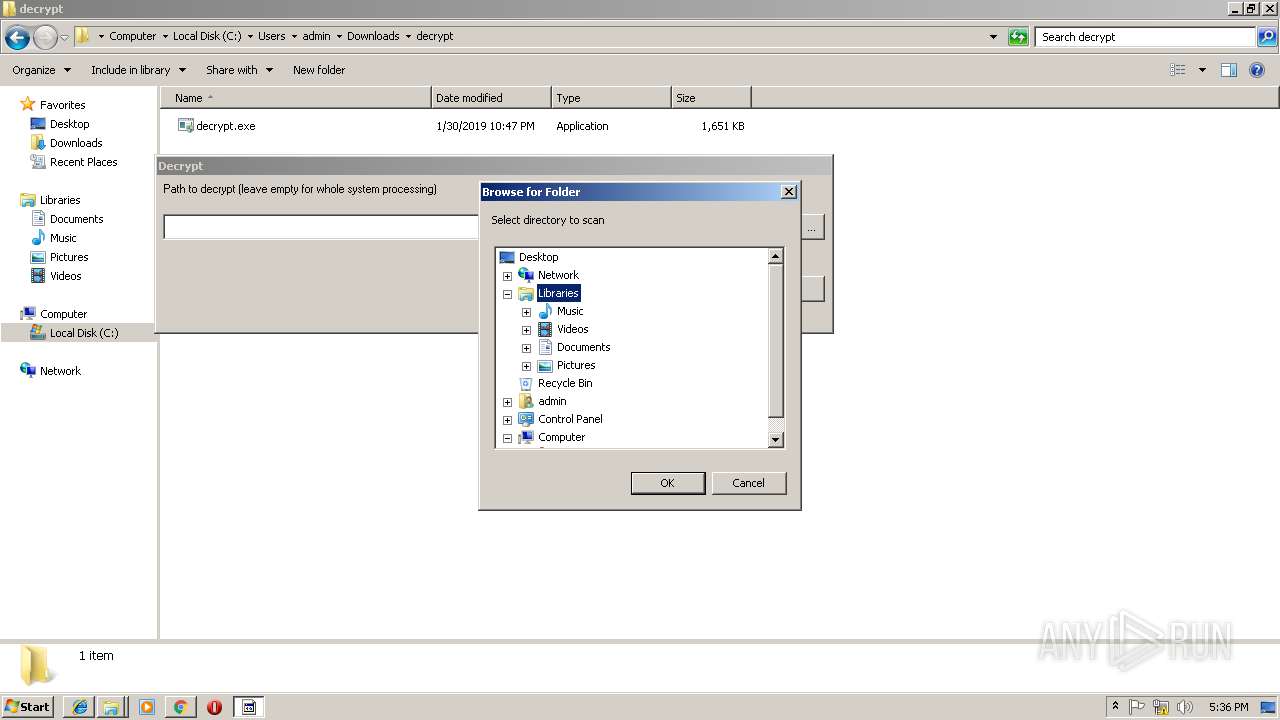1280x720 pixels.
Task: Click the path to decrypt input field
Action: [x=321, y=228]
